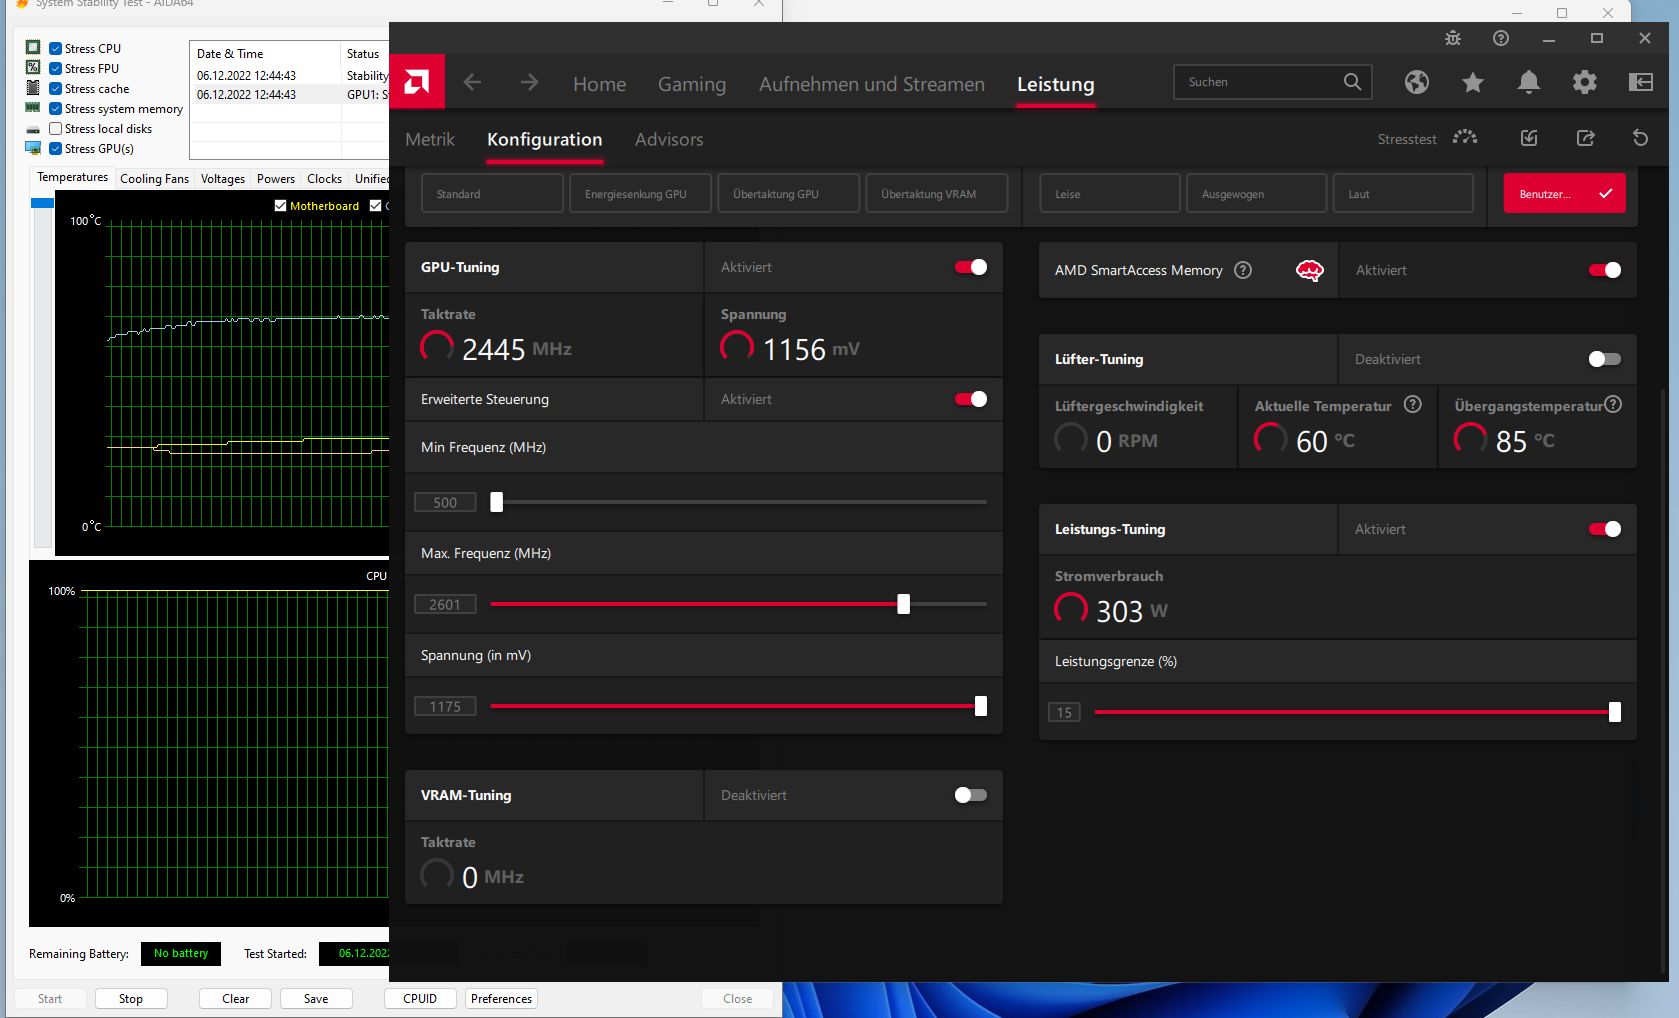Click the reset arrow icon

pyautogui.click(x=1641, y=138)
